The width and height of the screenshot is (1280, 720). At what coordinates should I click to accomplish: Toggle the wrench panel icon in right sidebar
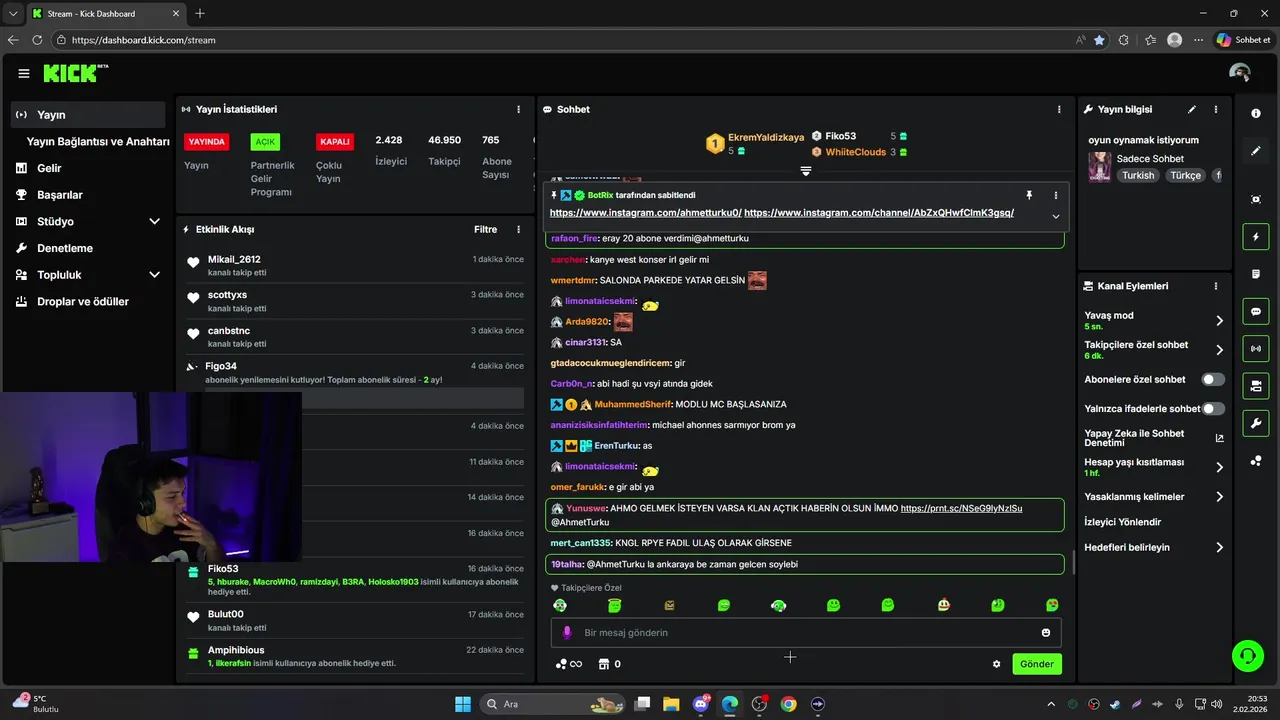point(1256,423)
